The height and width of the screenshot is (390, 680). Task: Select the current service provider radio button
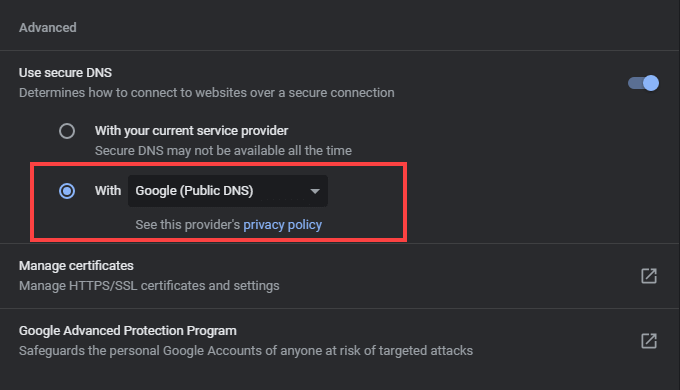coord(67,131)
